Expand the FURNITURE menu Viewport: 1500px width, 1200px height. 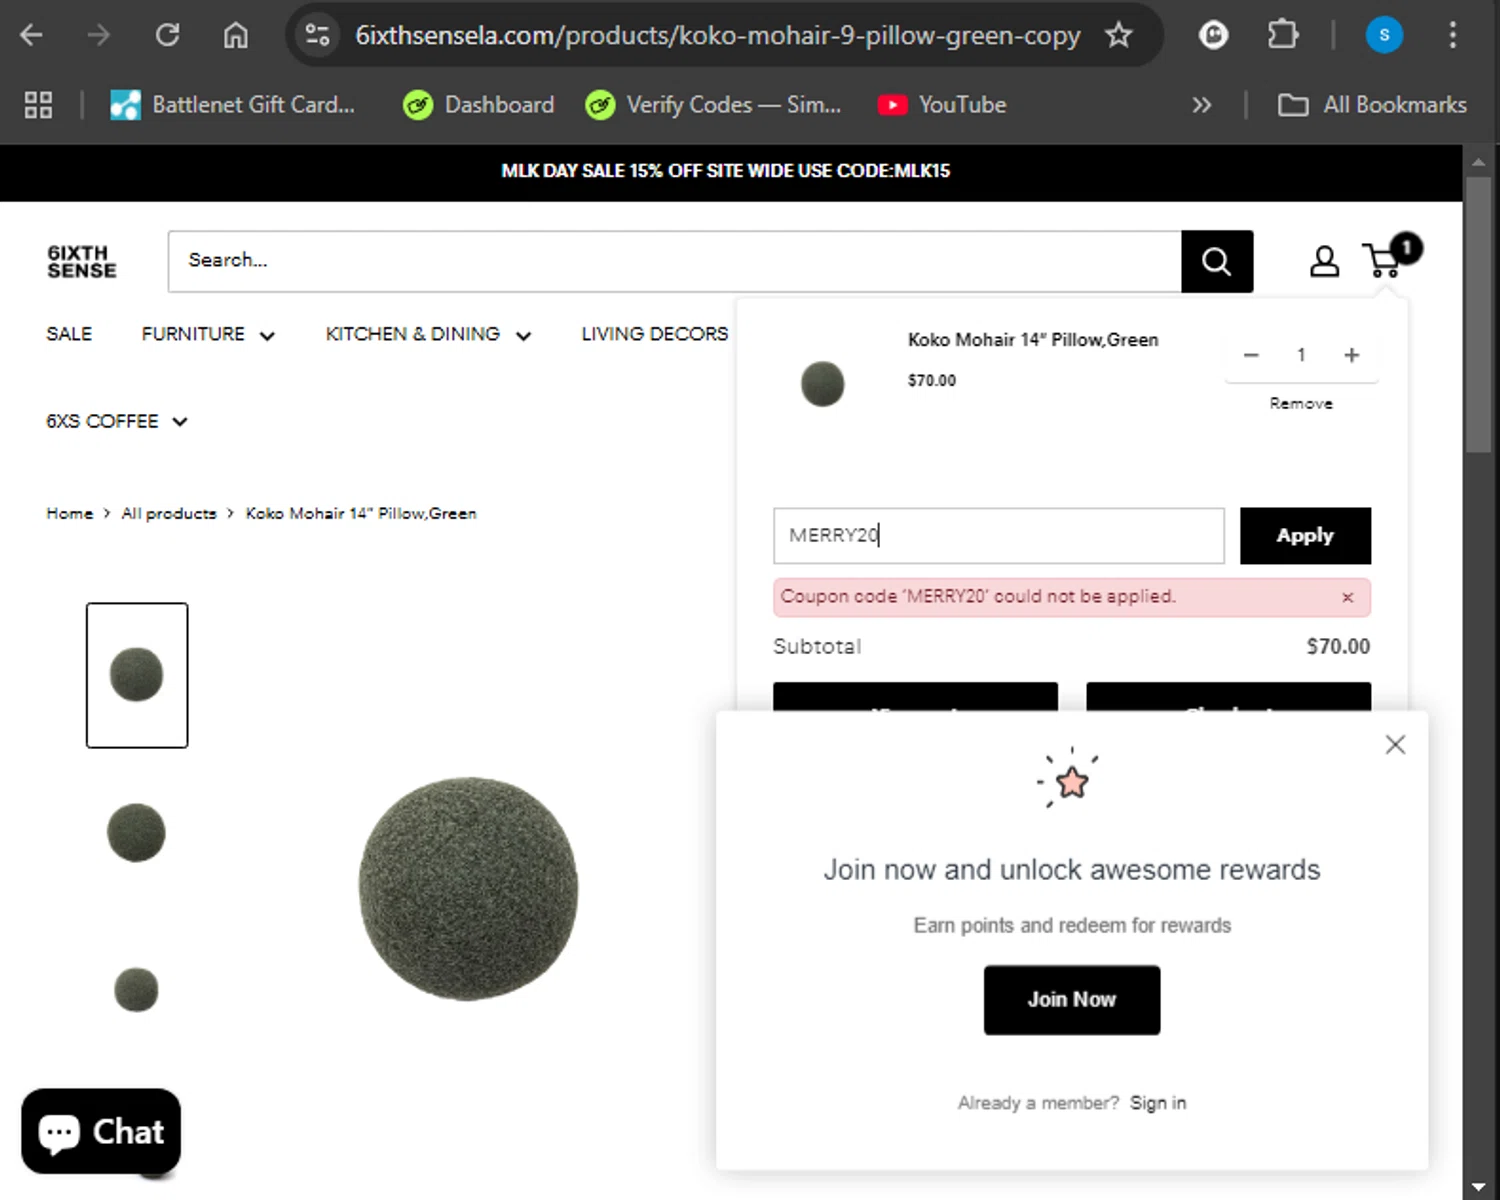208,334
